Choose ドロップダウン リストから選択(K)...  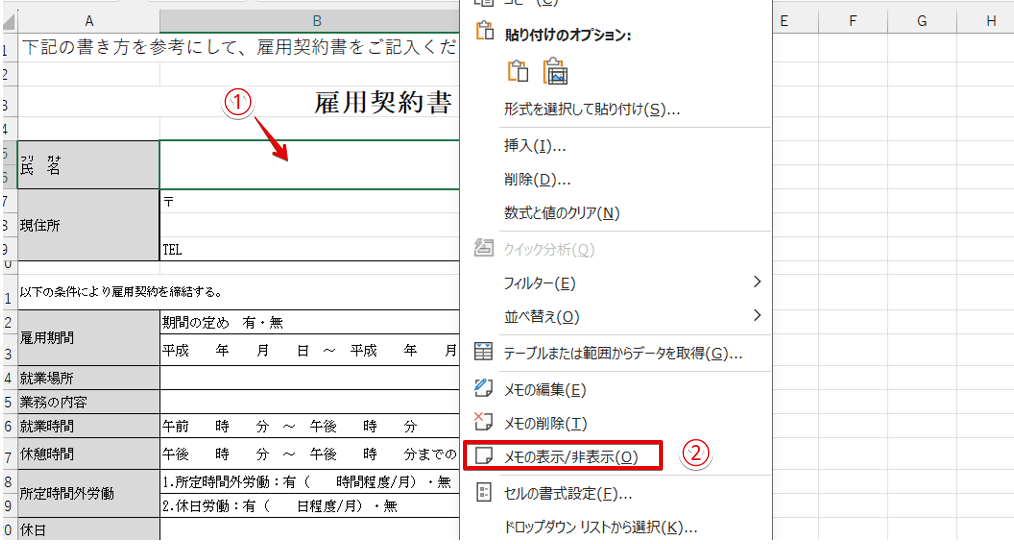pos(600,528)
